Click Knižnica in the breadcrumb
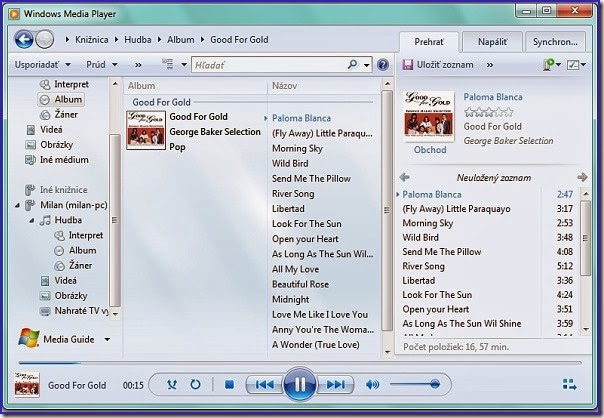 91,39
